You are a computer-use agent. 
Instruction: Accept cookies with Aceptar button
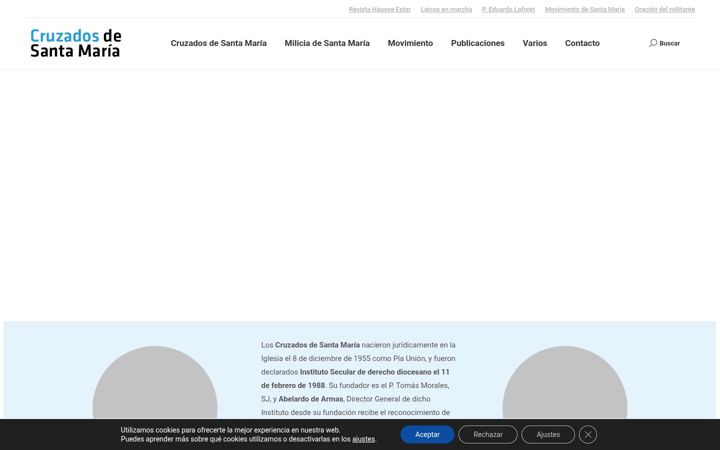click(x=427, y=434)
